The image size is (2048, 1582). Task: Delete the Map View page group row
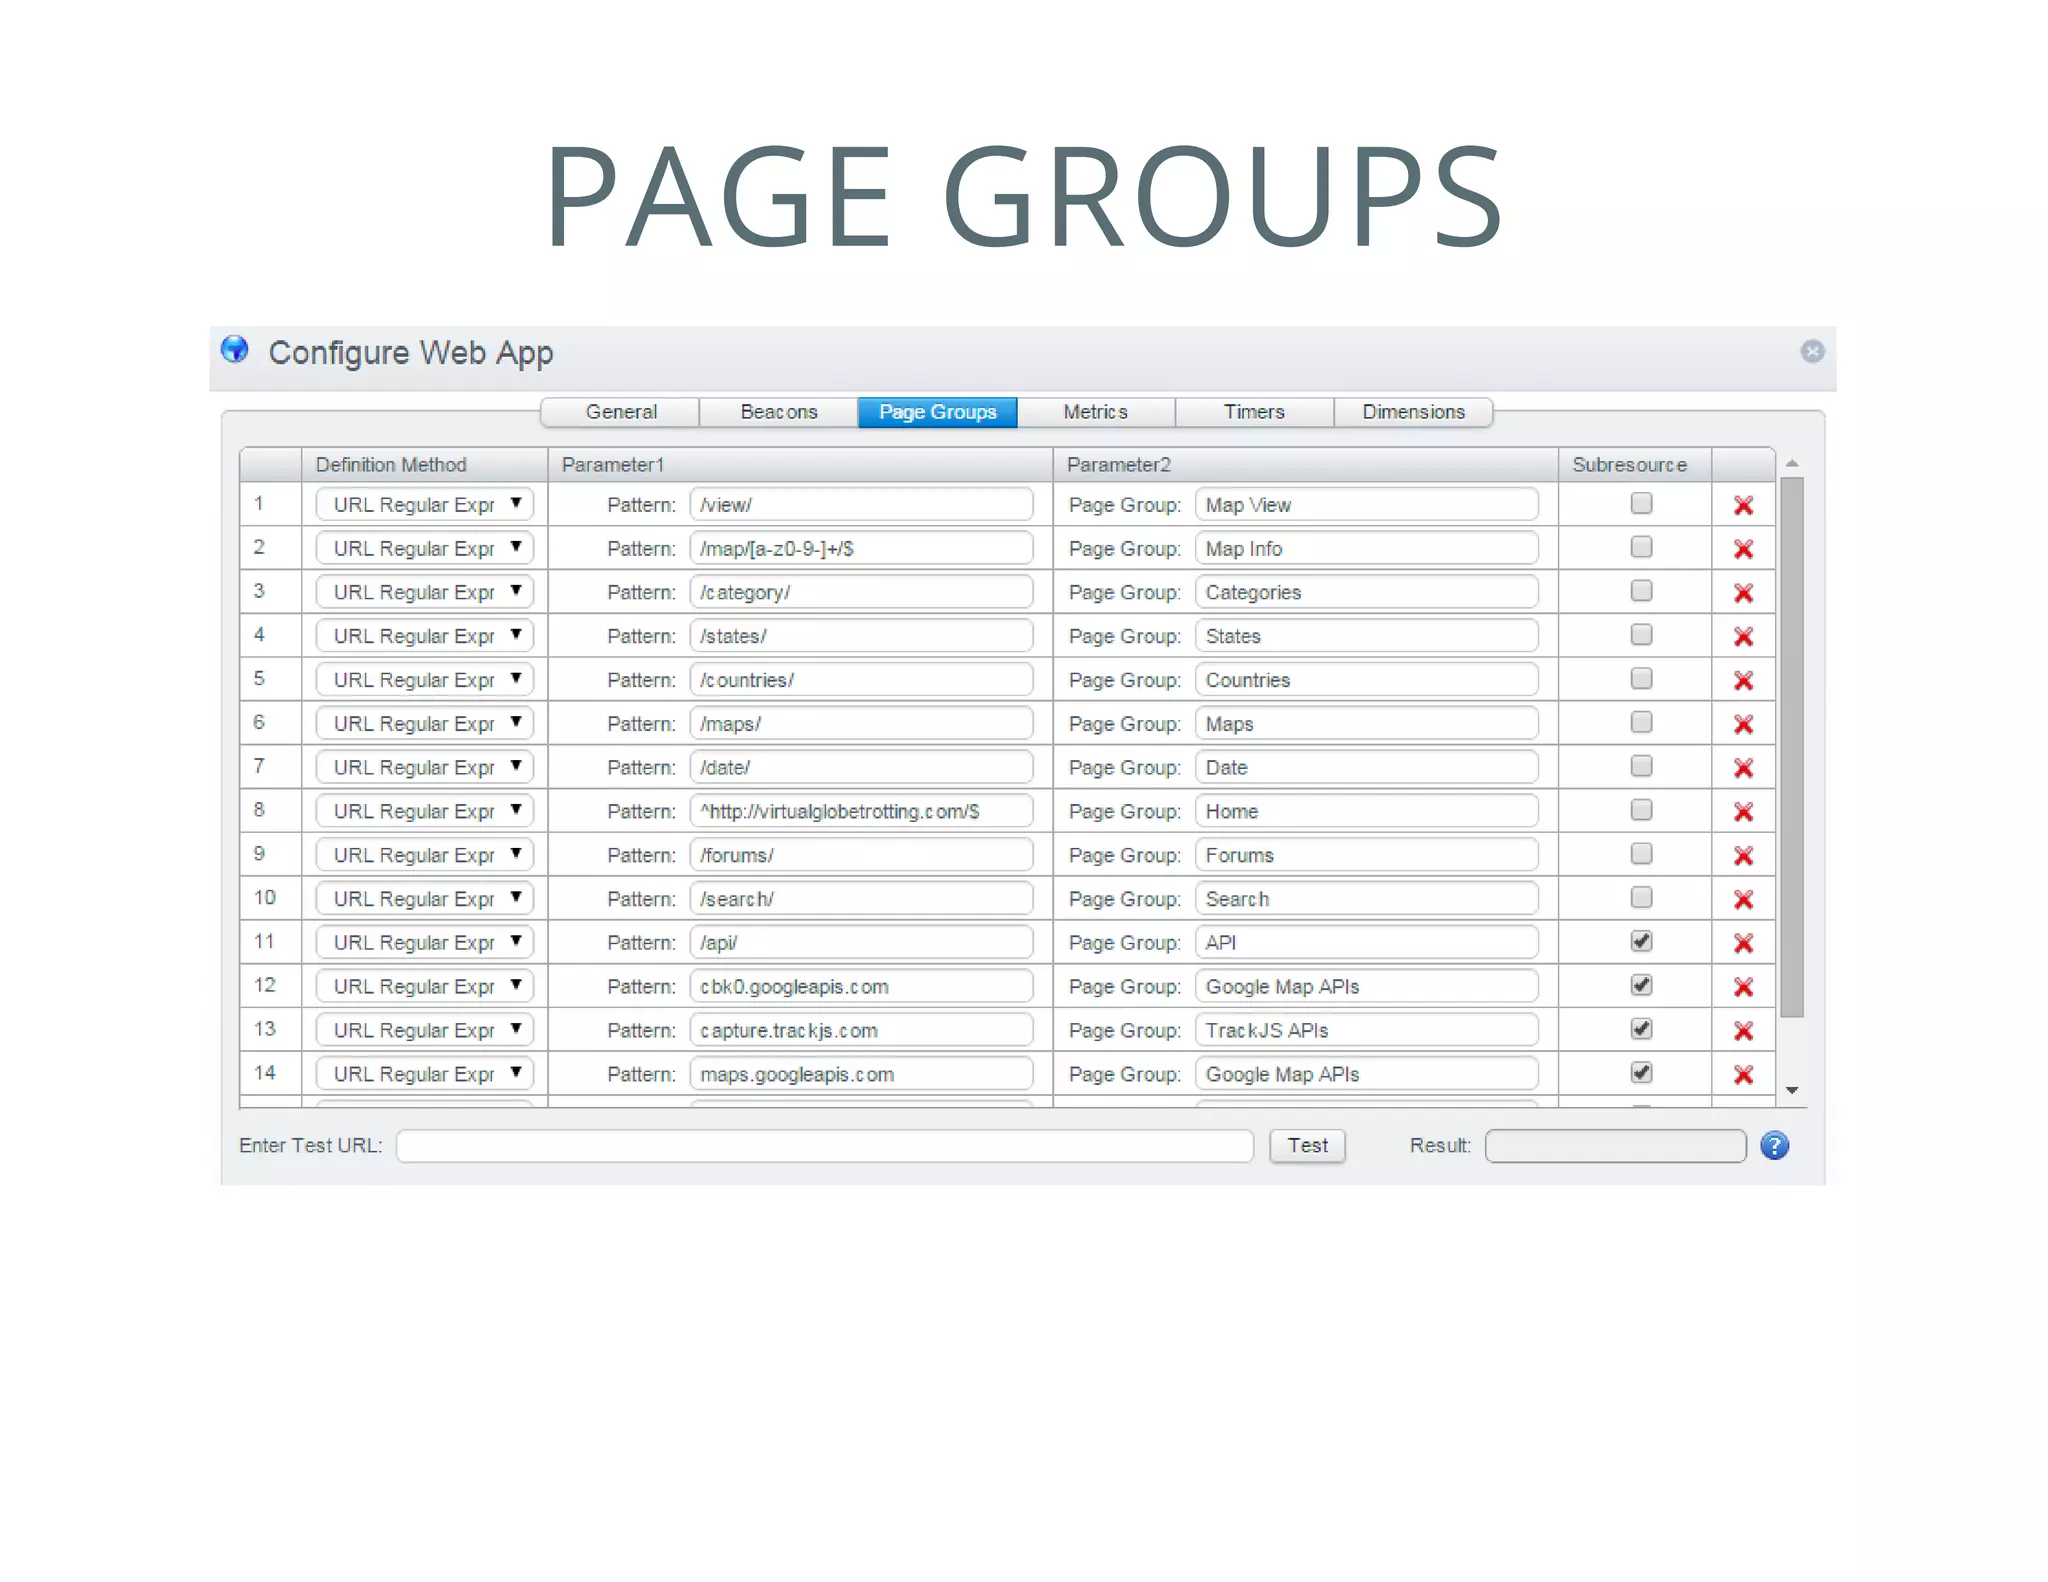[1743, 505]
